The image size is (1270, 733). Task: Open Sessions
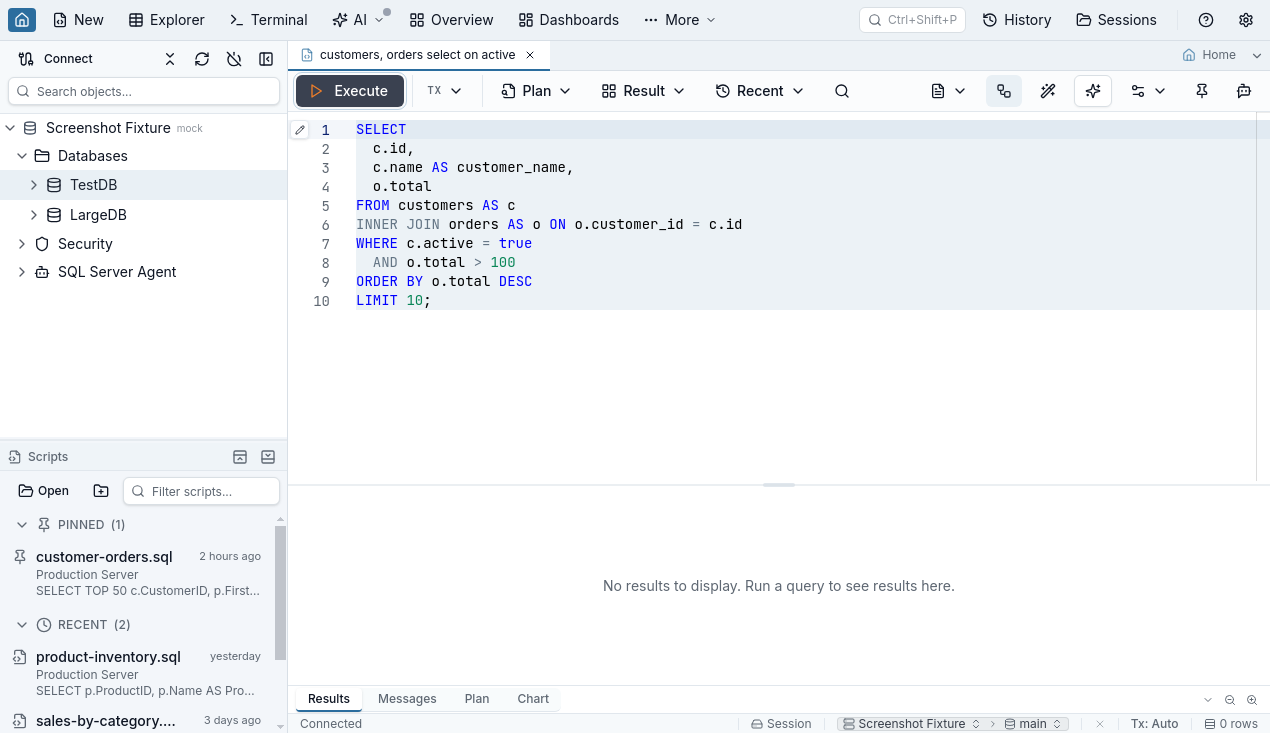[x=1116, y=20]
